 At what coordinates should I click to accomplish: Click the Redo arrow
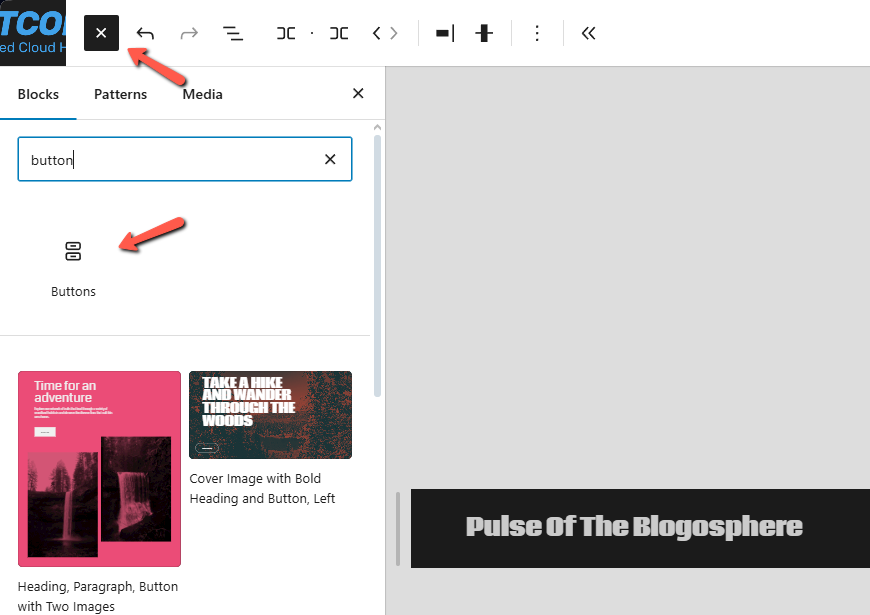coord(189,33)
